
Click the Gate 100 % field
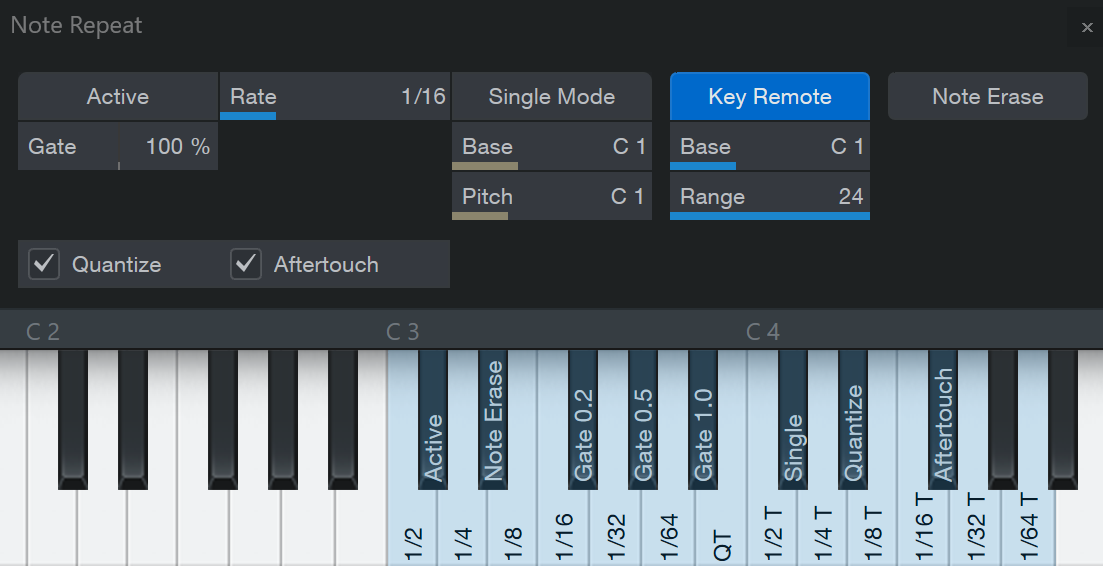pyautogui.click(x=117, y=146)
